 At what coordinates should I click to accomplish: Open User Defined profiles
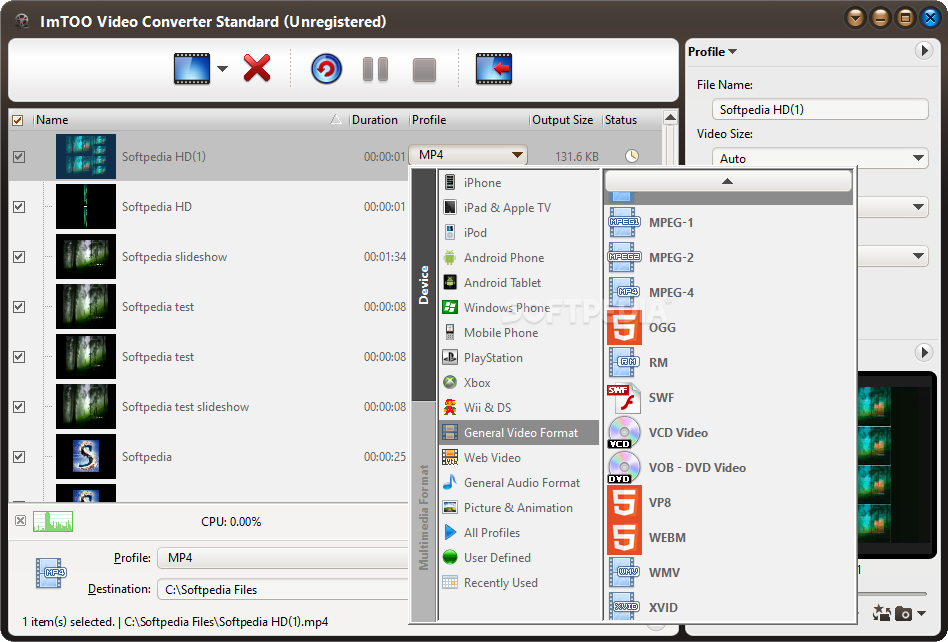coord(519,558)
